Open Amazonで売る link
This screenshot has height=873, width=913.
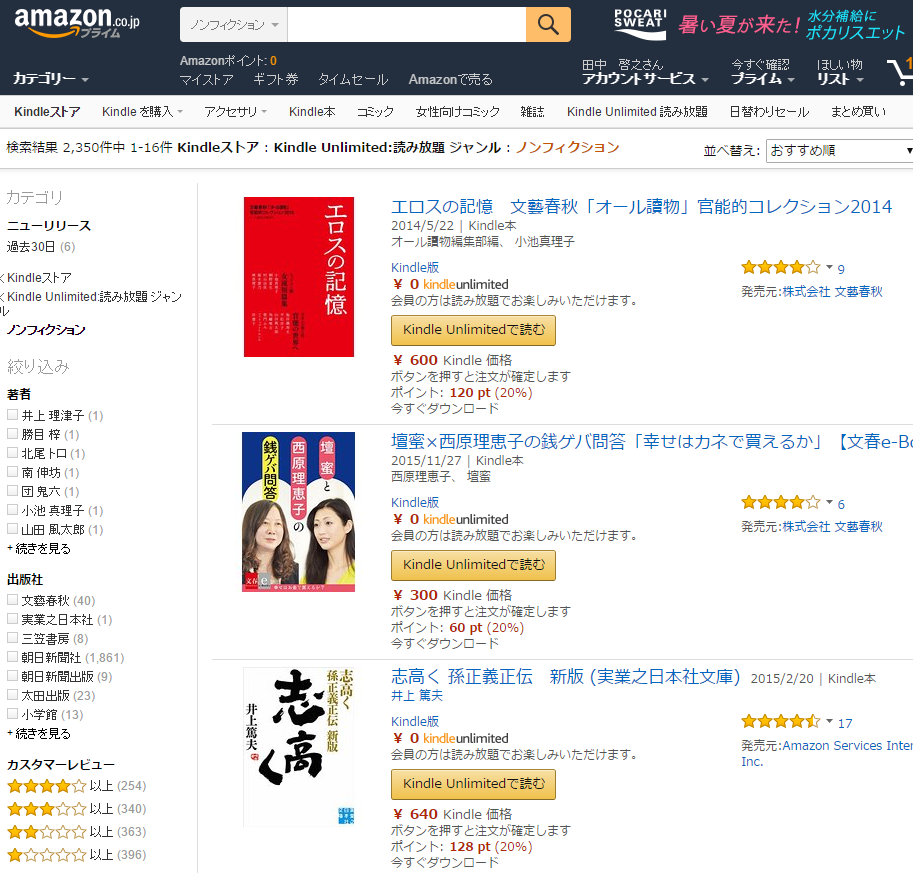click(451, 79)
